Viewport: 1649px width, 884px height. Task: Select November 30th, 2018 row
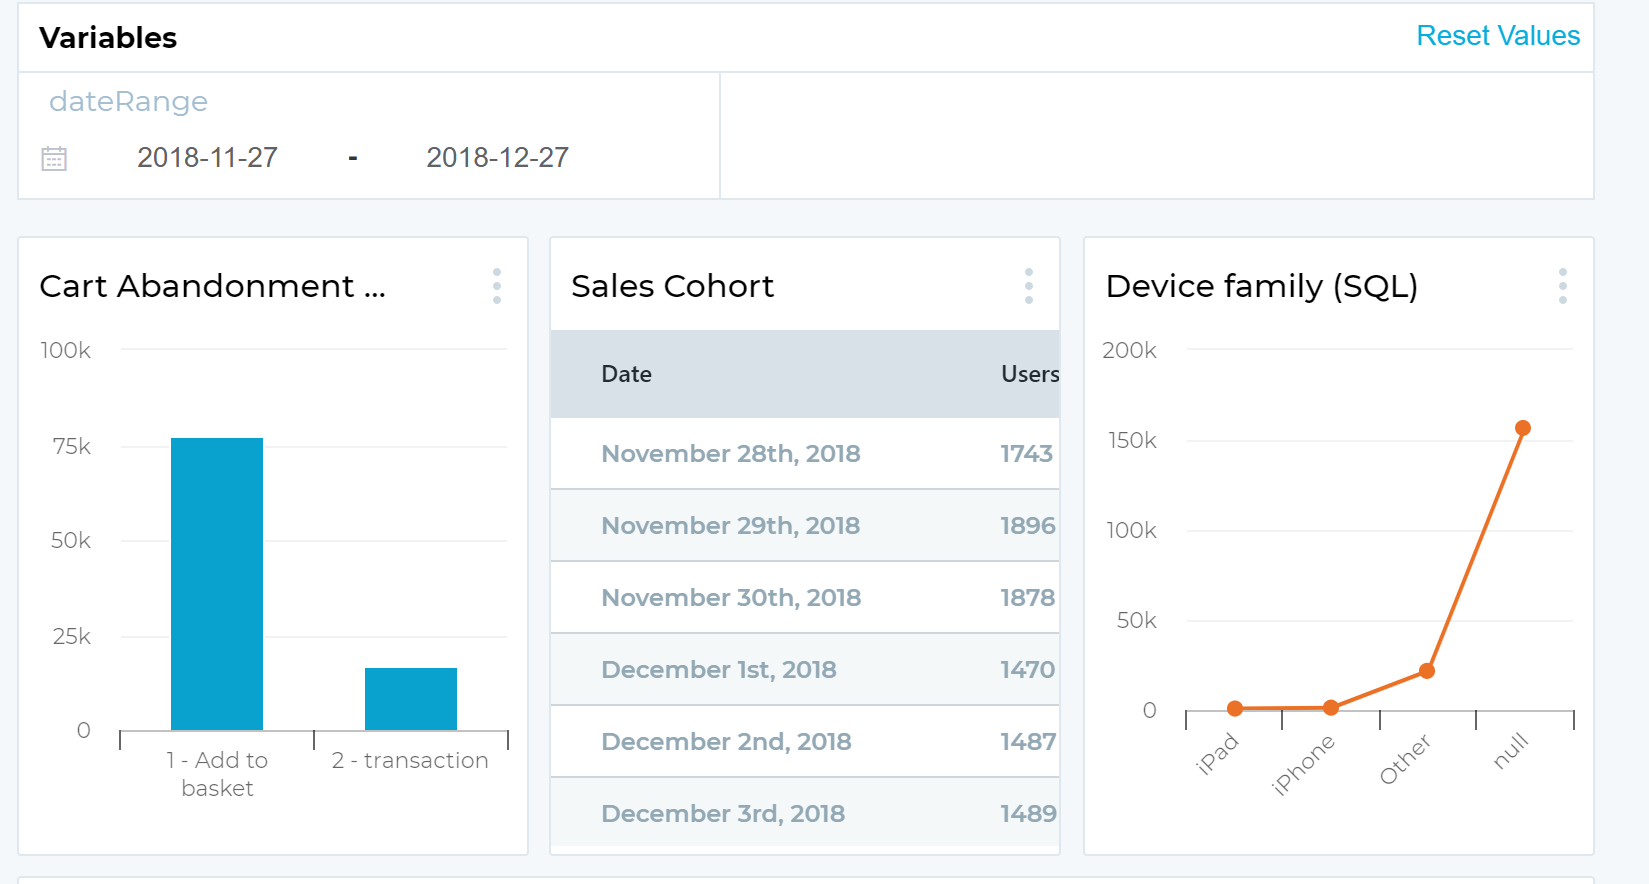(x=730, y=598)
